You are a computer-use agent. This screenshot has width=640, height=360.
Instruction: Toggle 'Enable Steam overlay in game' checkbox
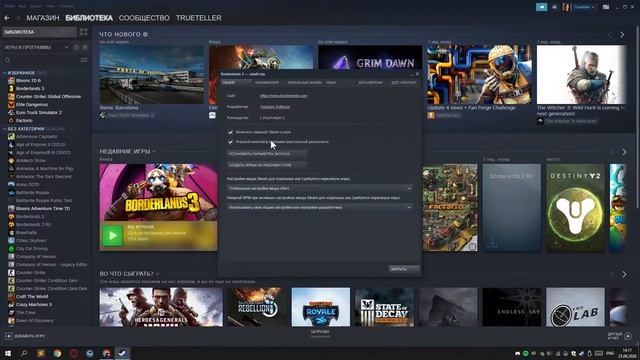pyautogui.click(x=230, y=132)
